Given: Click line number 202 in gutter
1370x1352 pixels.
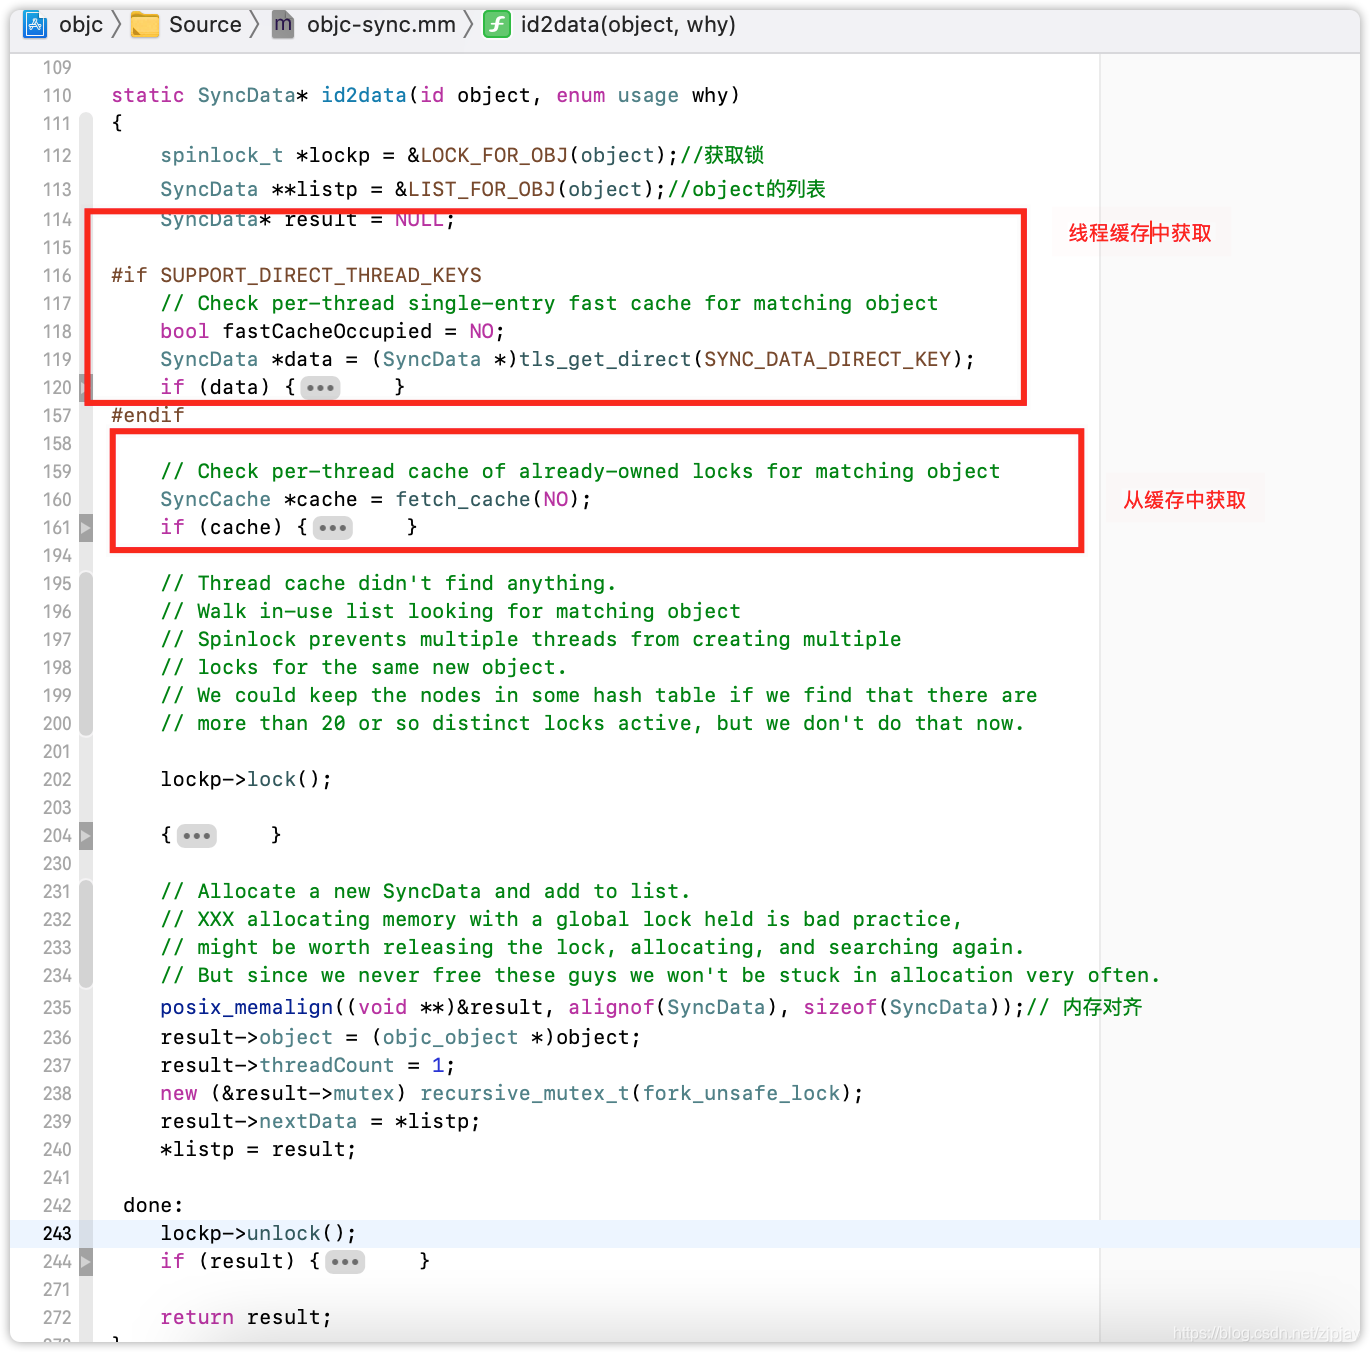Looking at the screenshot, I should (x=57, y=779).
